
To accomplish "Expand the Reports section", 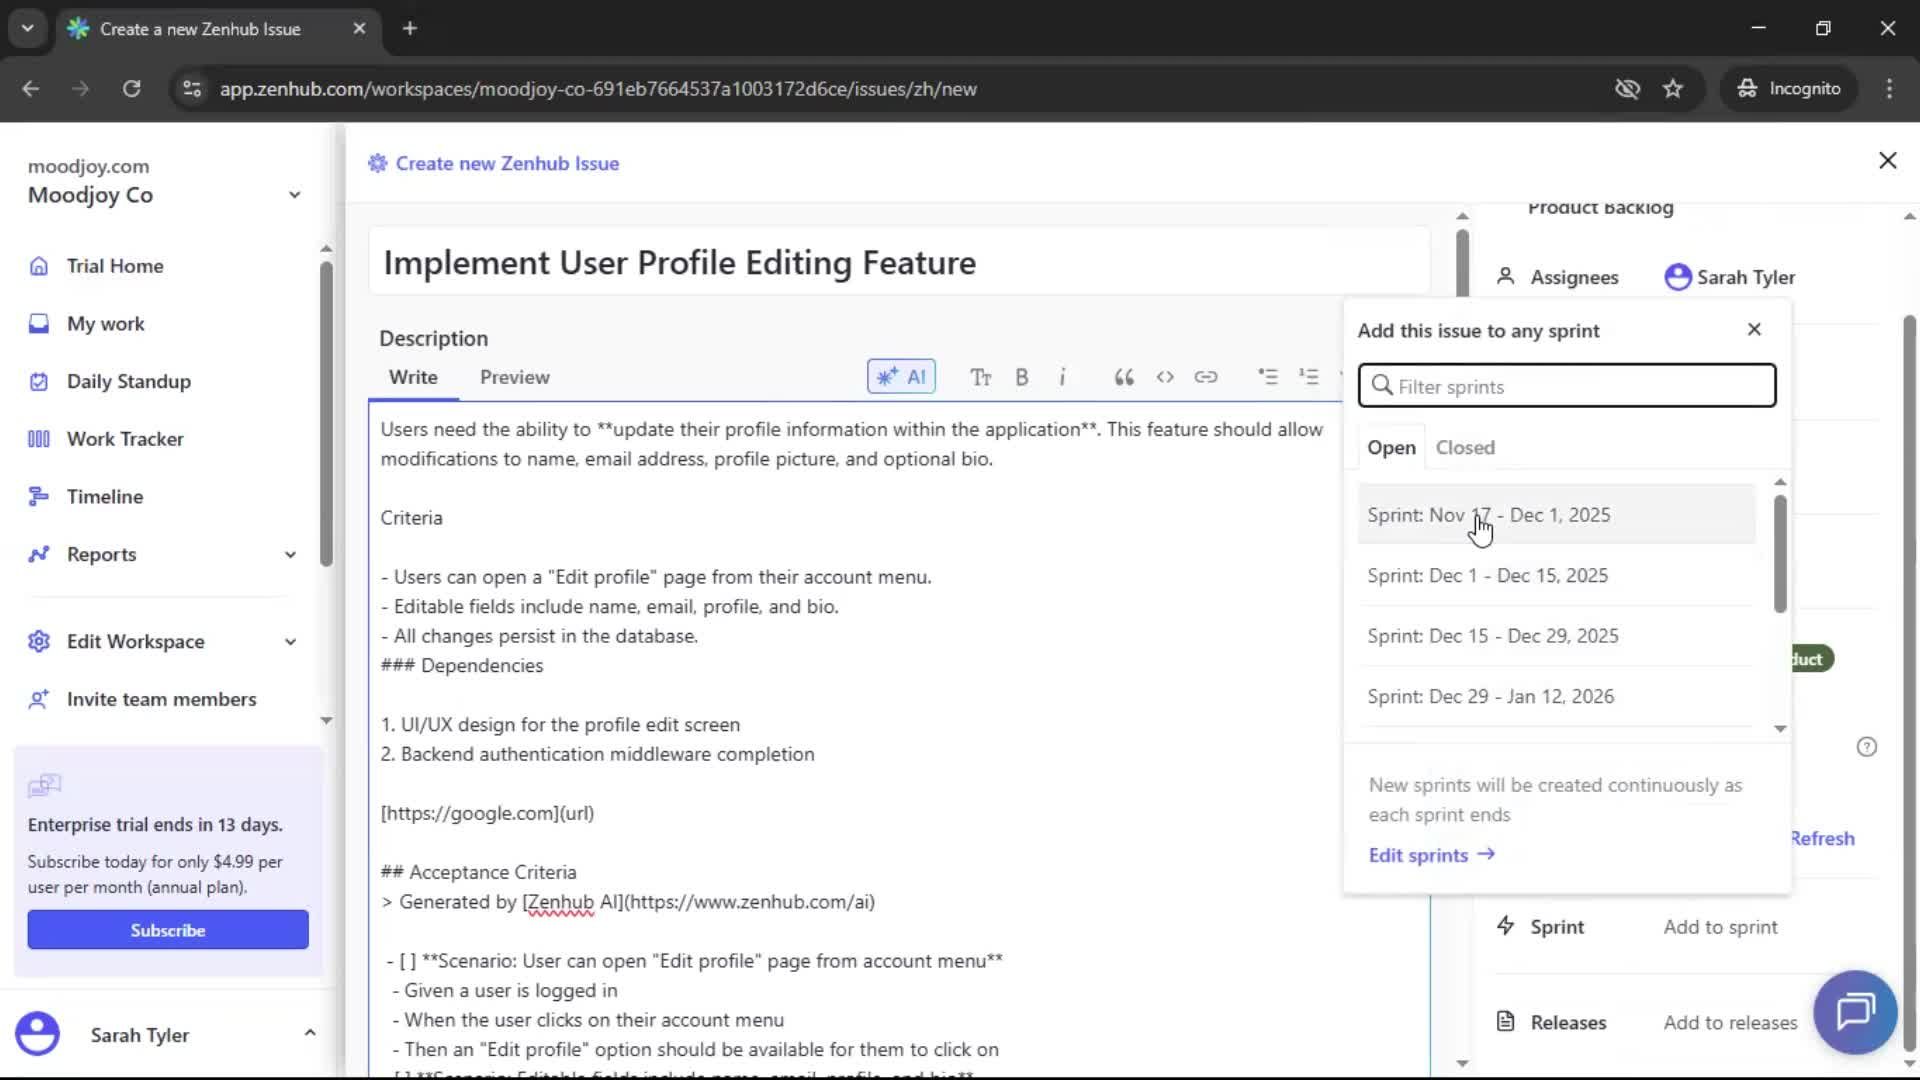I will point(290,554).
